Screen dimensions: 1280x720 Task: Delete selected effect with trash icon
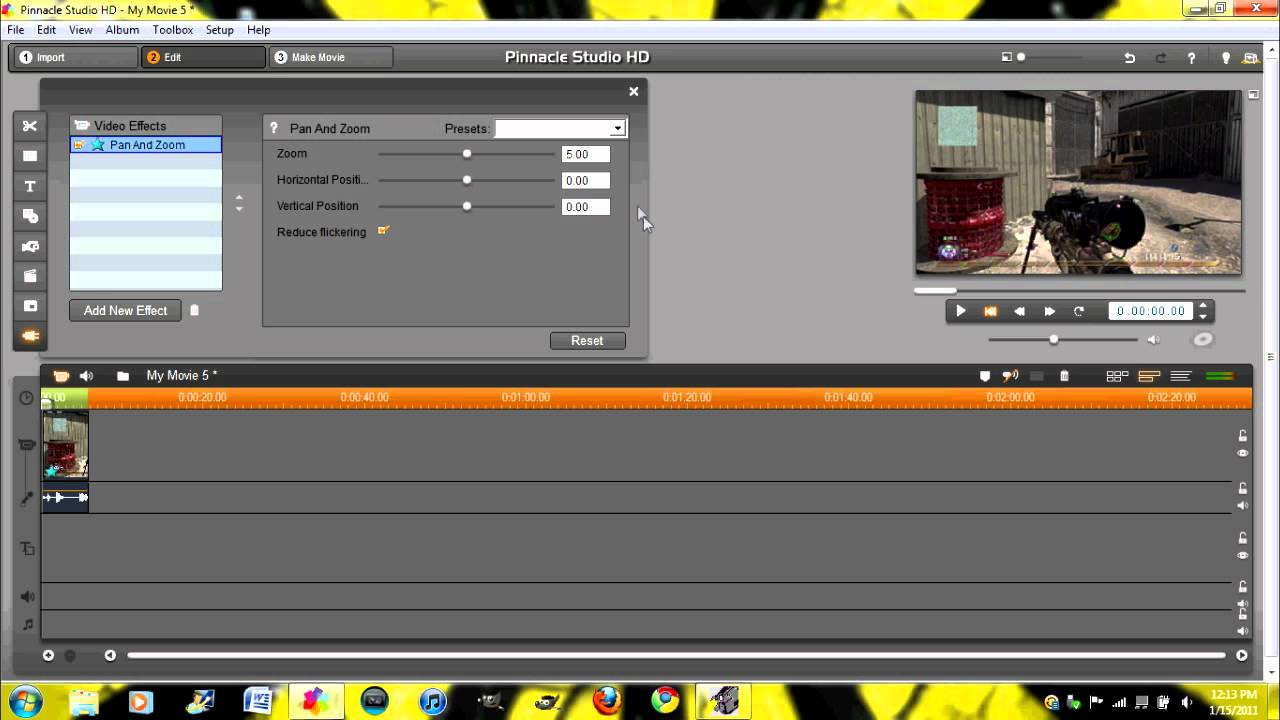(194, 310)
